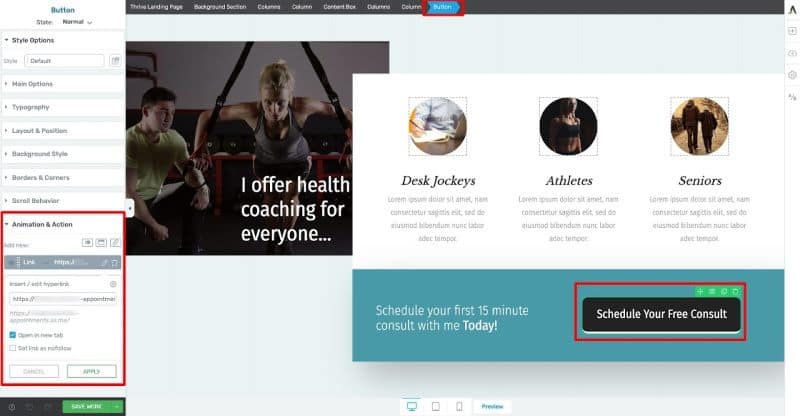Open the State Normal dropdown
Image resolution: width=800 pixels, height=416 pixels.
click(x=78, y=21)
